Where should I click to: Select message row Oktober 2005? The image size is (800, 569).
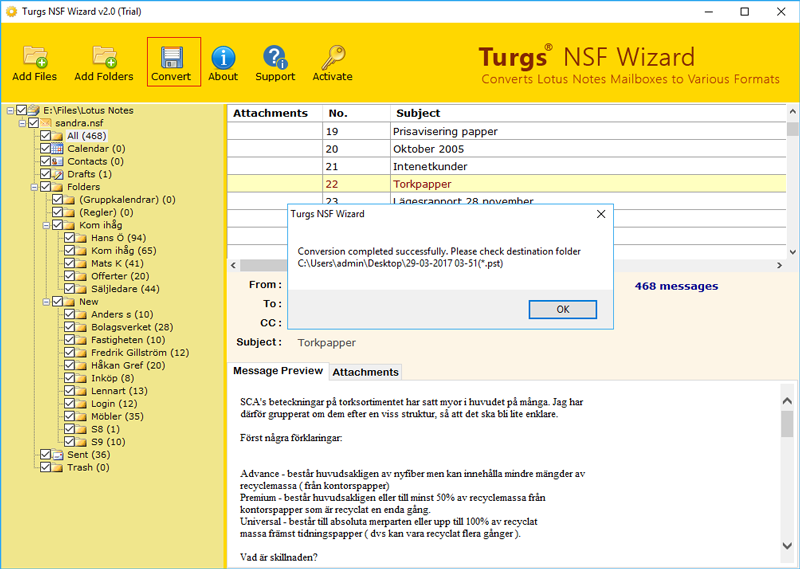coord(507,149)
